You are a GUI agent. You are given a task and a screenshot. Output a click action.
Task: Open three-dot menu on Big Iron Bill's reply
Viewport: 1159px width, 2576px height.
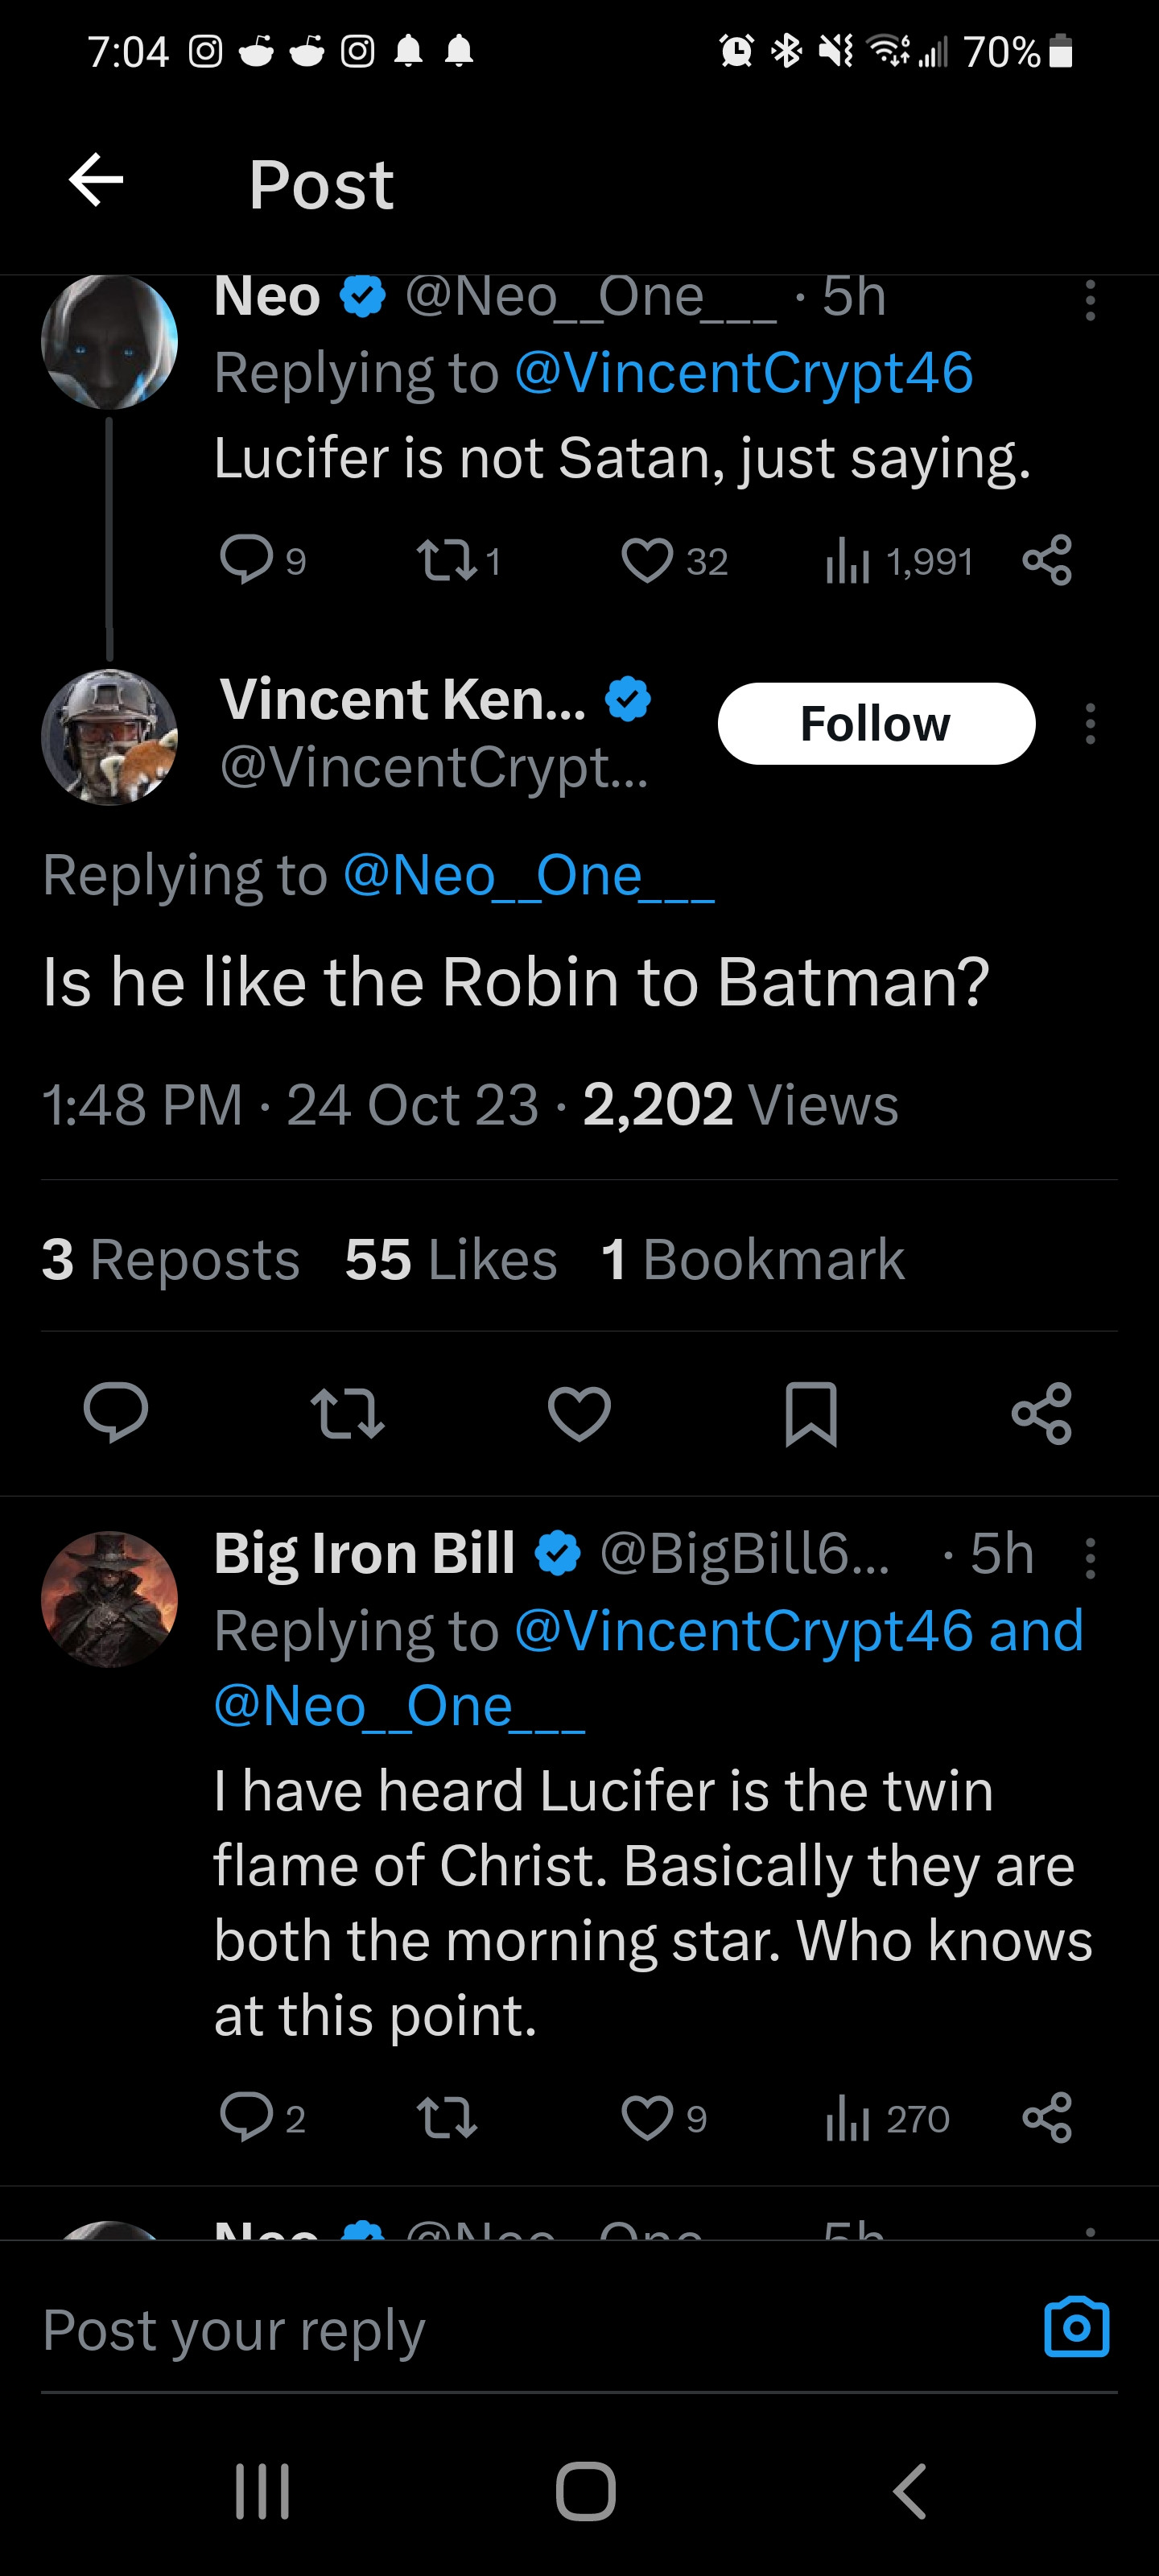pyautogui.click(x=1090, y=1558)
